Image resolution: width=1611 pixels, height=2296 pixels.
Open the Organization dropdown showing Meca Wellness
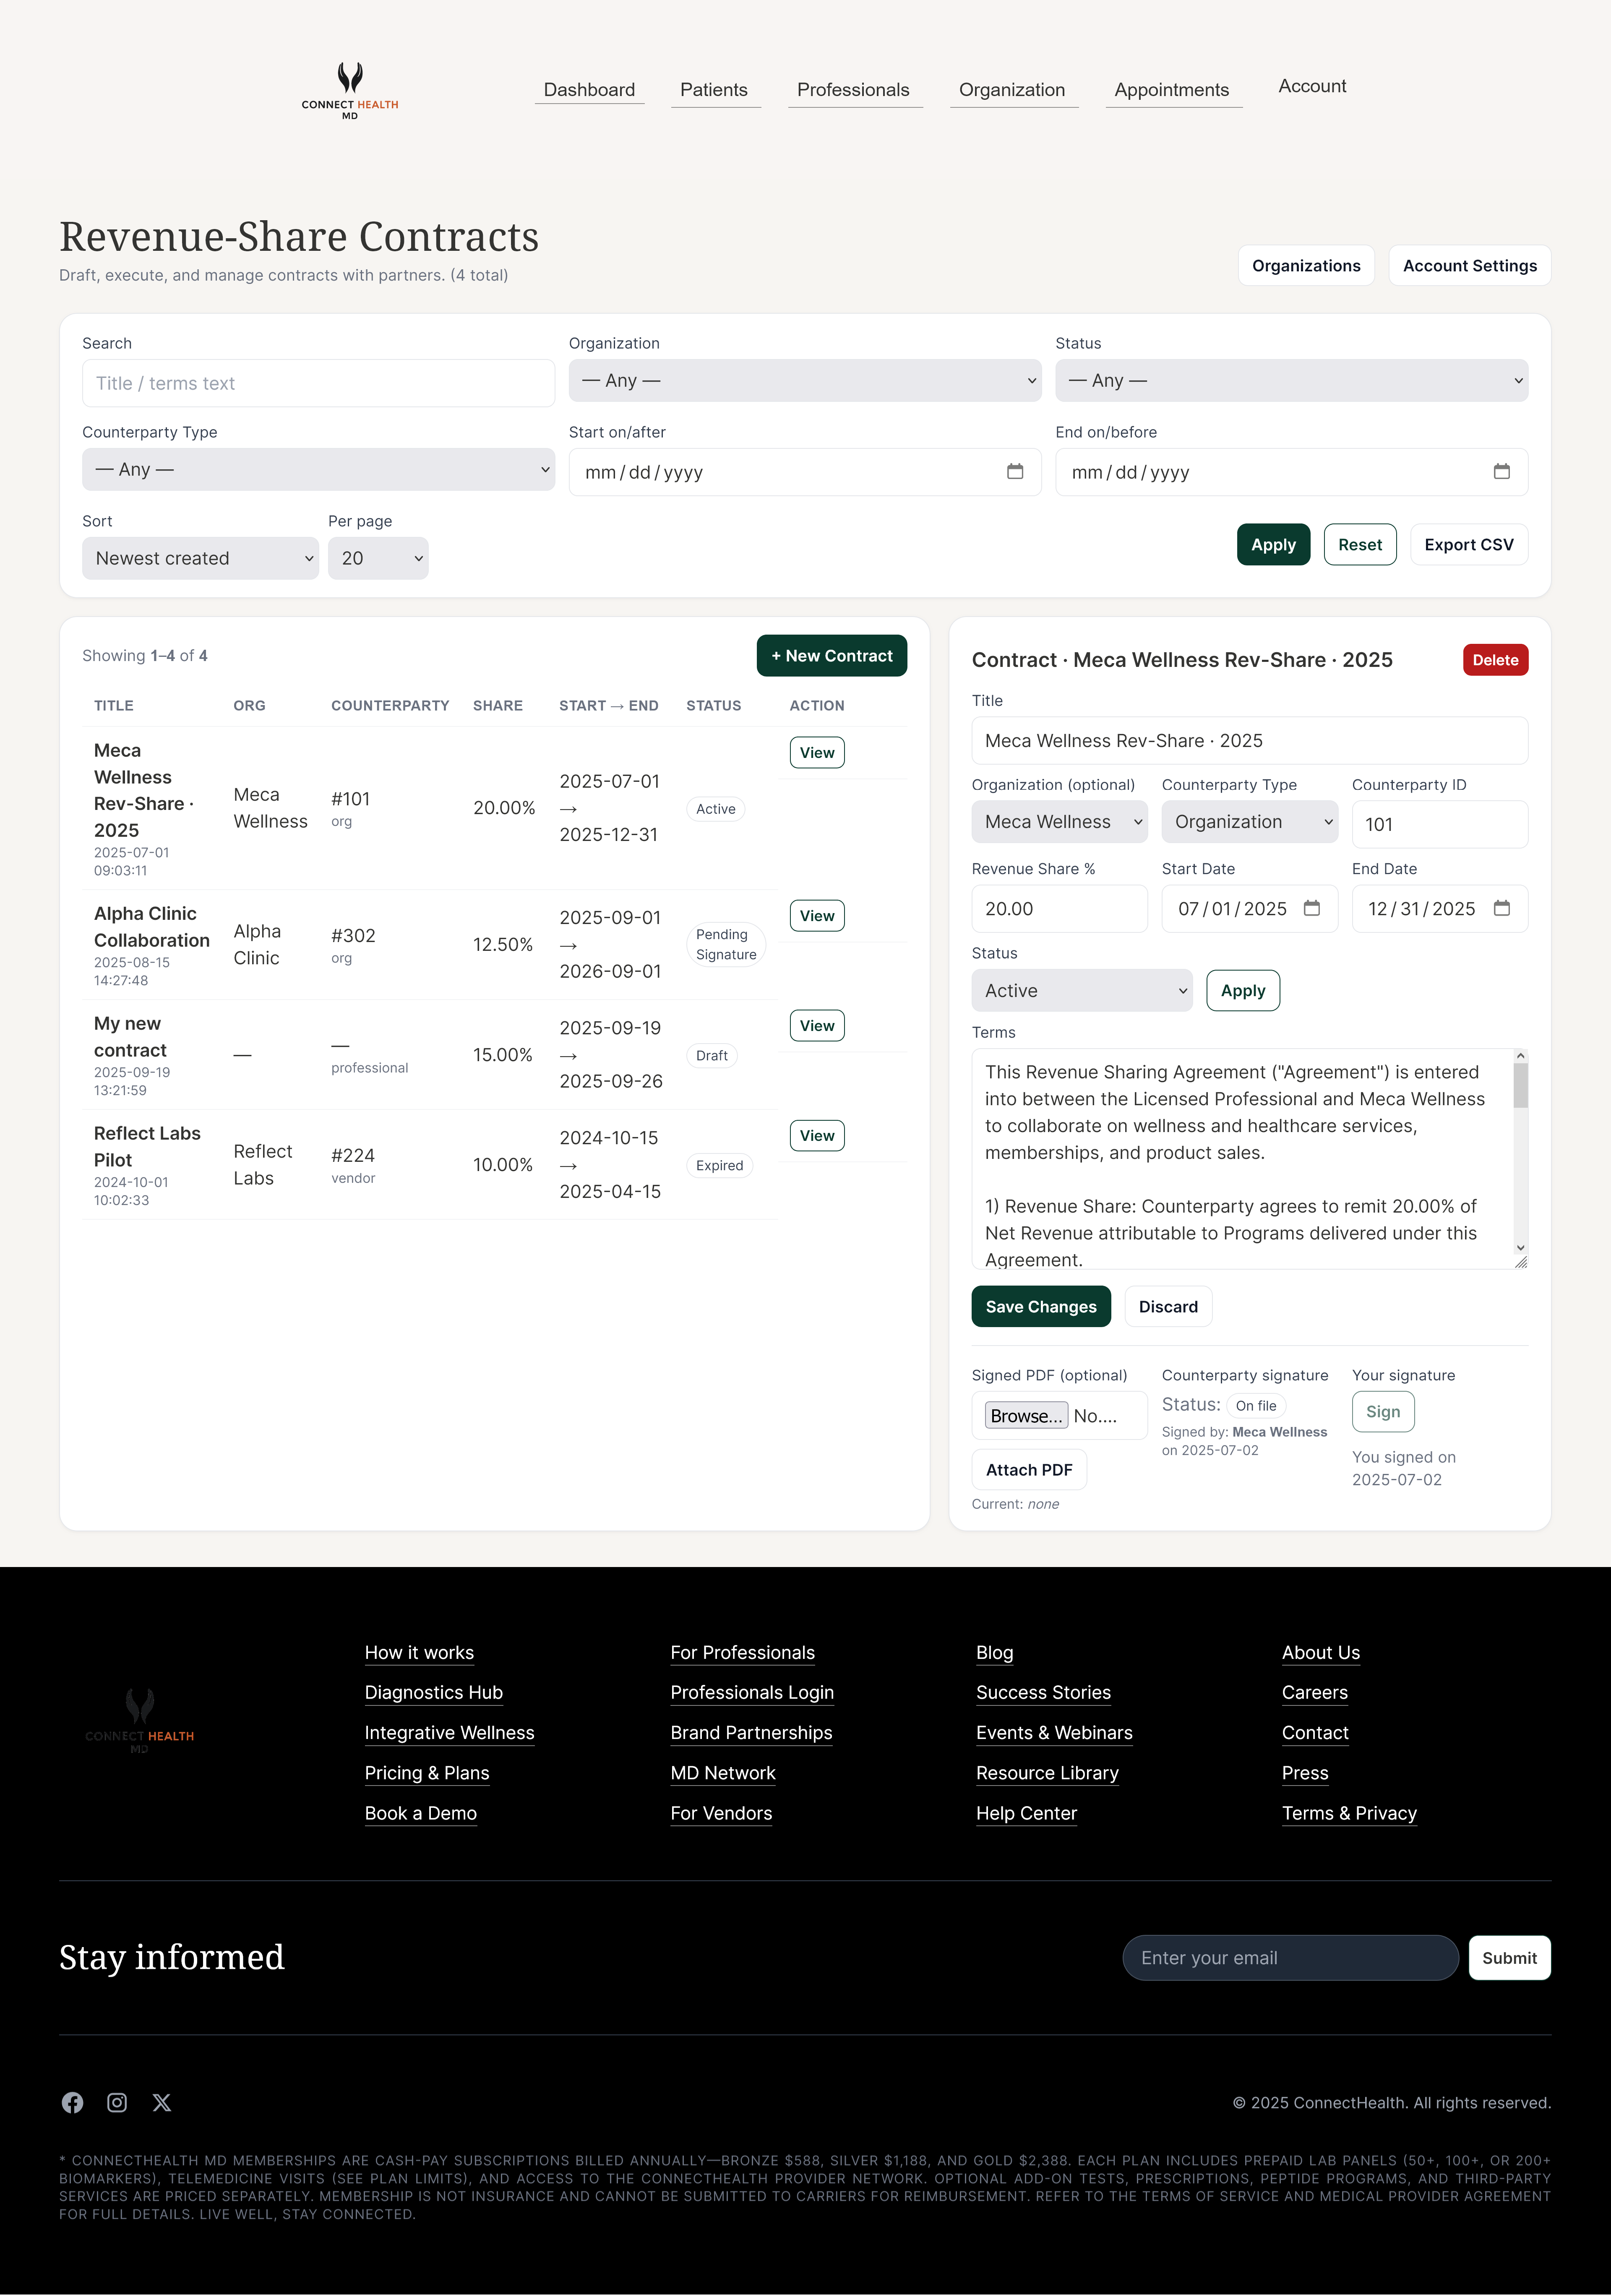(x=1058, y=821)
